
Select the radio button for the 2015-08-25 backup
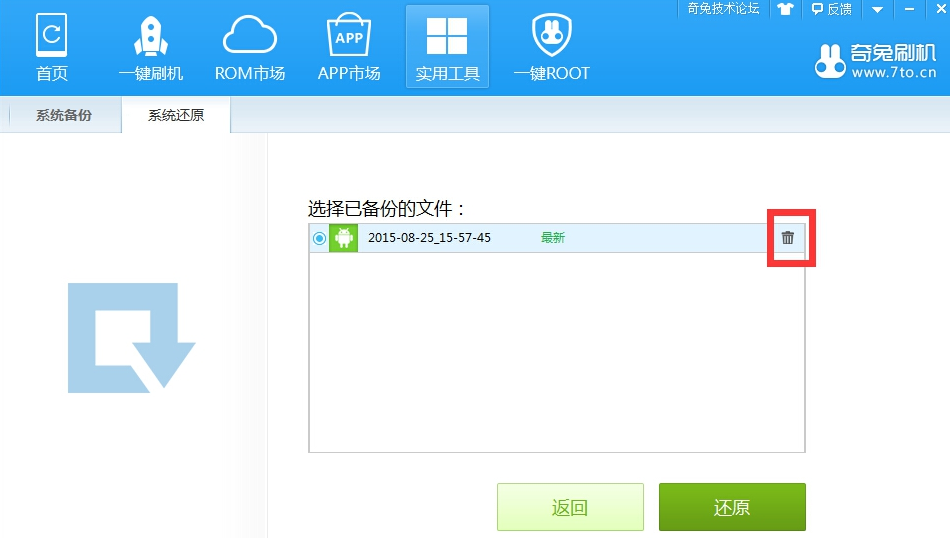319,238
